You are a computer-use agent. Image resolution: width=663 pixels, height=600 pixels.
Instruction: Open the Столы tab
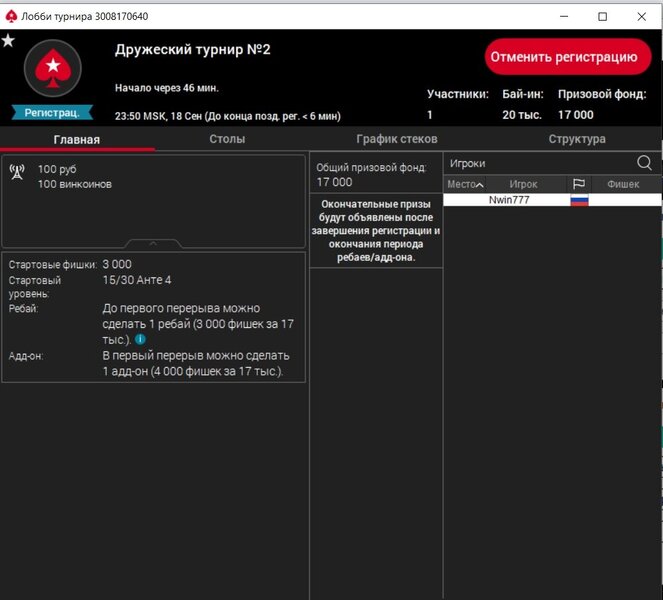[x=227, y=139]
